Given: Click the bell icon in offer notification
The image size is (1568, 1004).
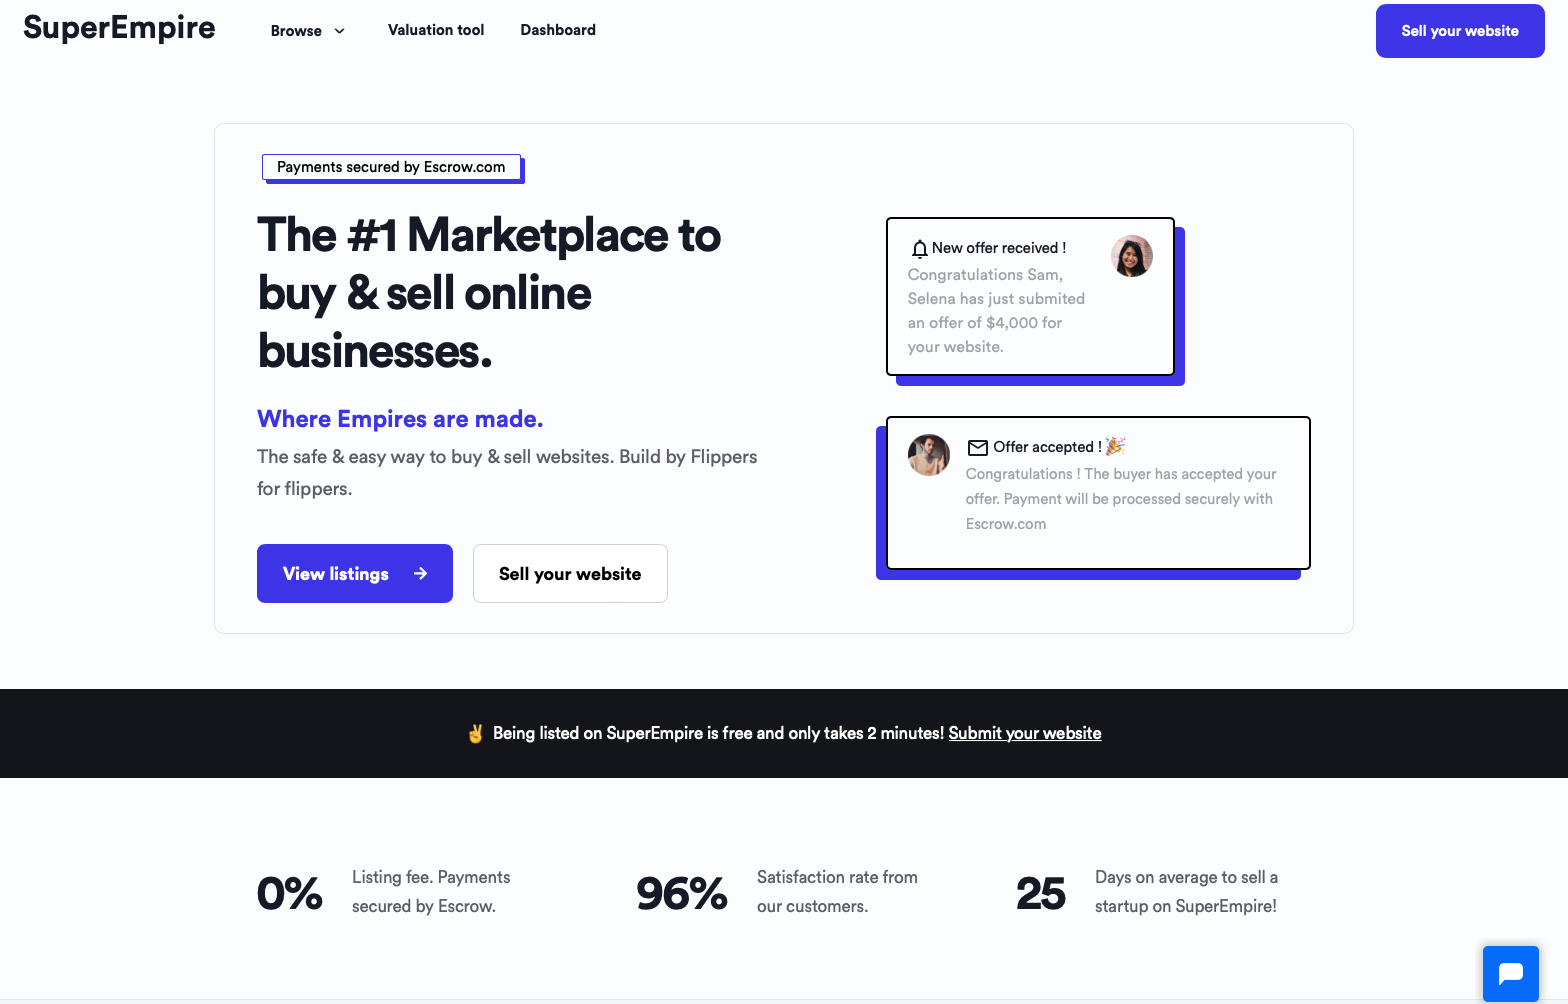Looking at the screenshot, I should click(919, 249).
